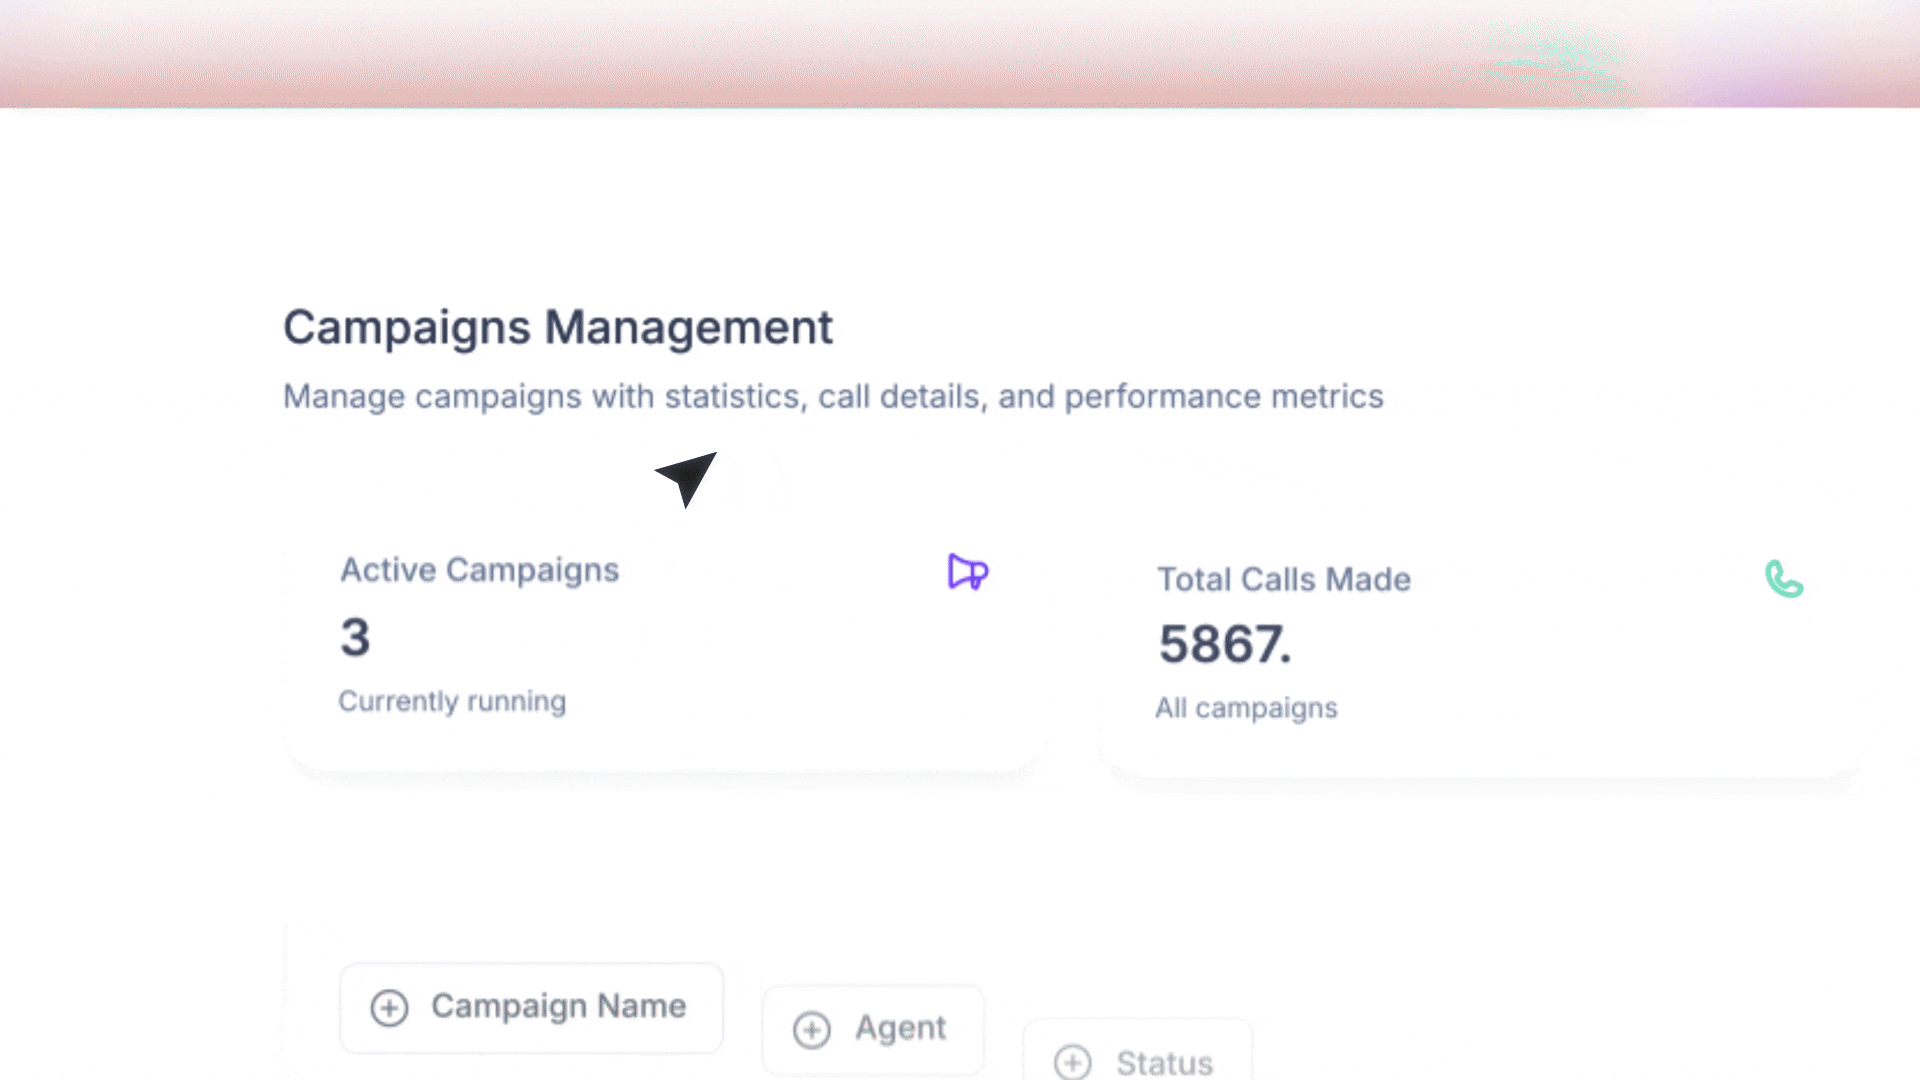The width and height of the screenshot is (1920, 1080).
Task: Click the Campaign Name button text
Action: [558, 1006]
